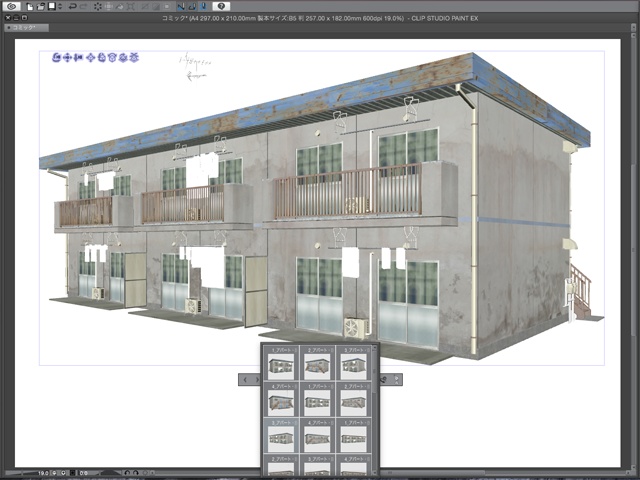This screenshot has height=480, width=640.
Task: Click zoom out button in status bar
Action: tap(55, 473)
